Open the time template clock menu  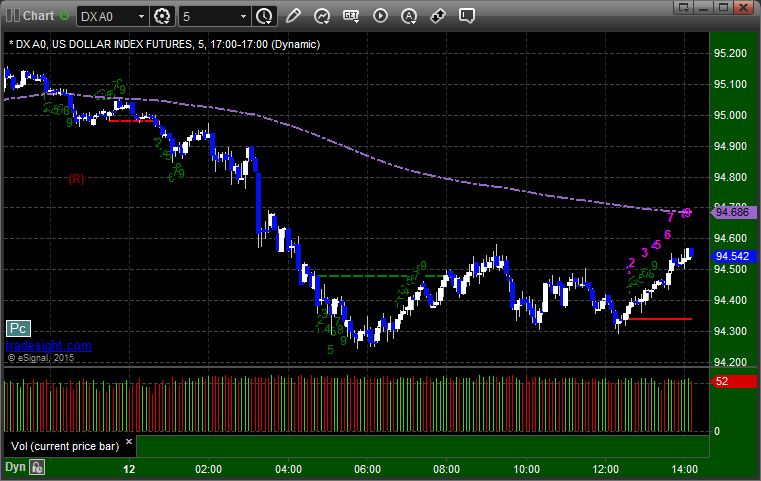point(265,16)
